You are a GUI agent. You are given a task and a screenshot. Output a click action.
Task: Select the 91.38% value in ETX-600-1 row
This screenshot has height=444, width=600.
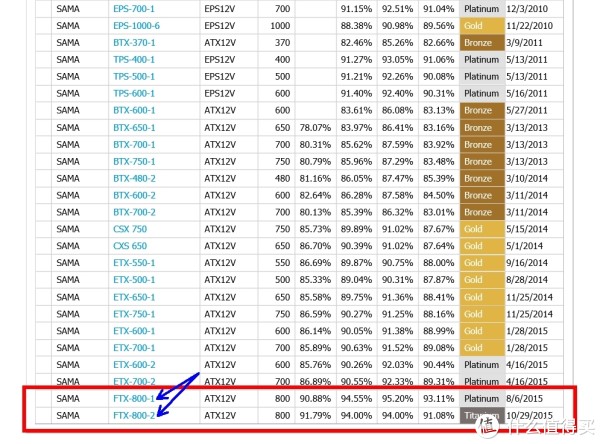[x=398, y=331]
